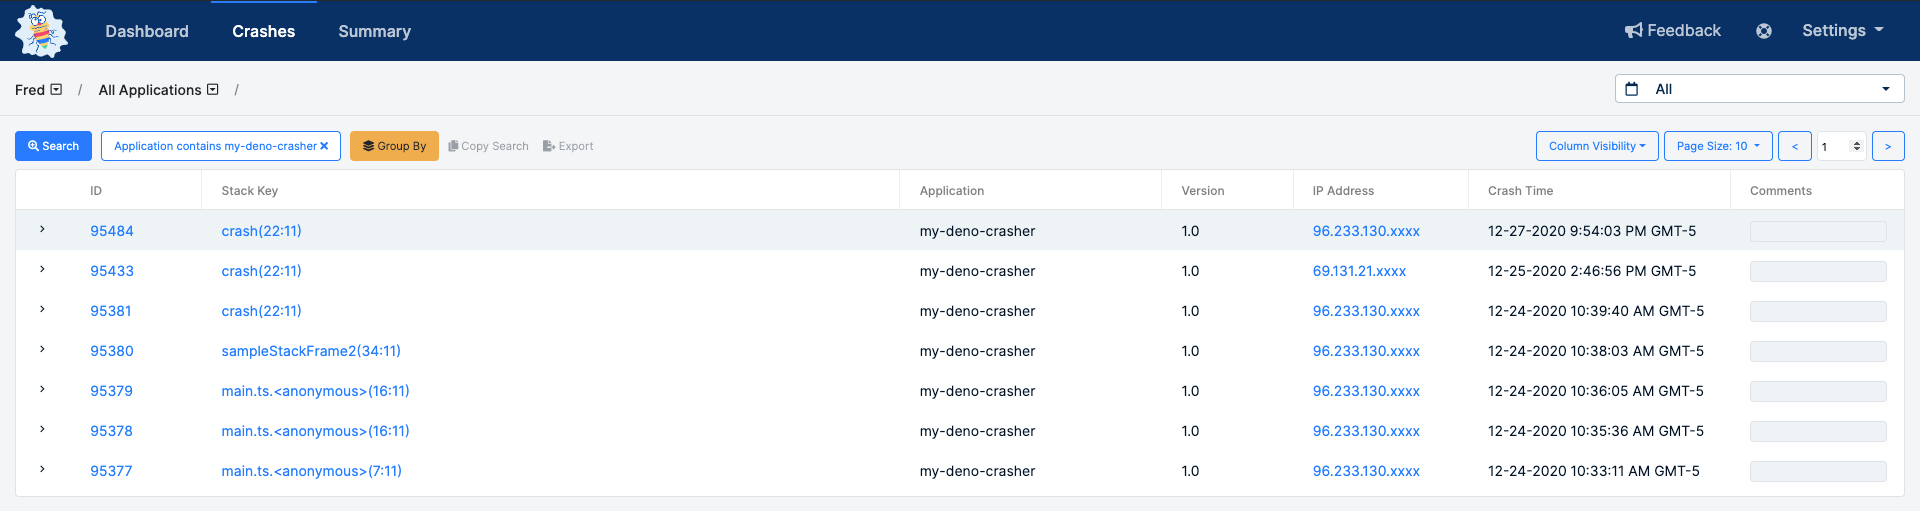Click the BugSplat logo icon
The height and width of the screenshot is (511, 1920).
[x=41, y=31]
